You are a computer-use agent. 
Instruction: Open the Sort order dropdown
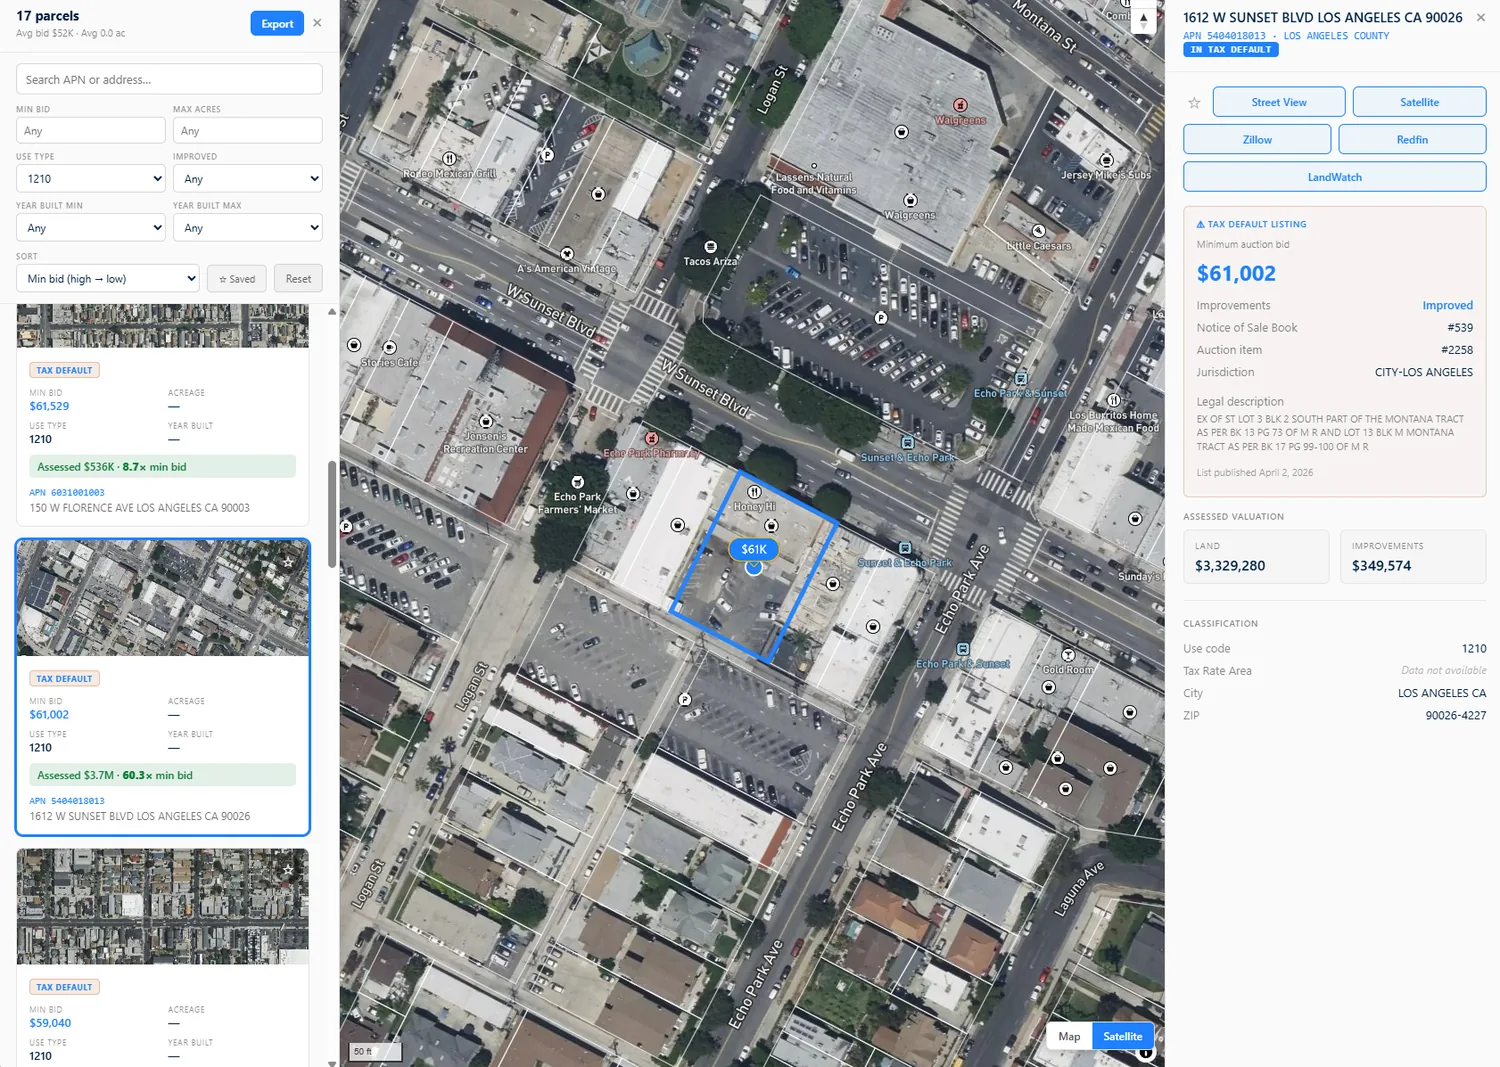108,279
